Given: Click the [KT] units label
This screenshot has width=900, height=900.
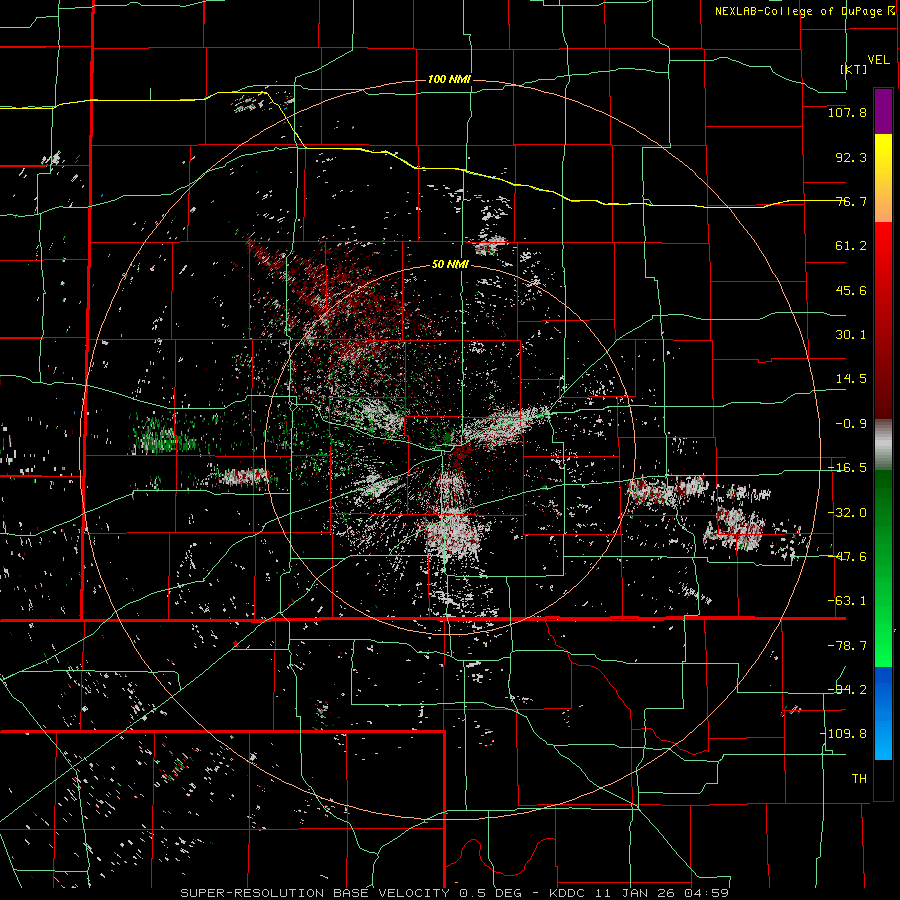Looking at the screenshot, I should pyautogui.click(x=854, y=69).
